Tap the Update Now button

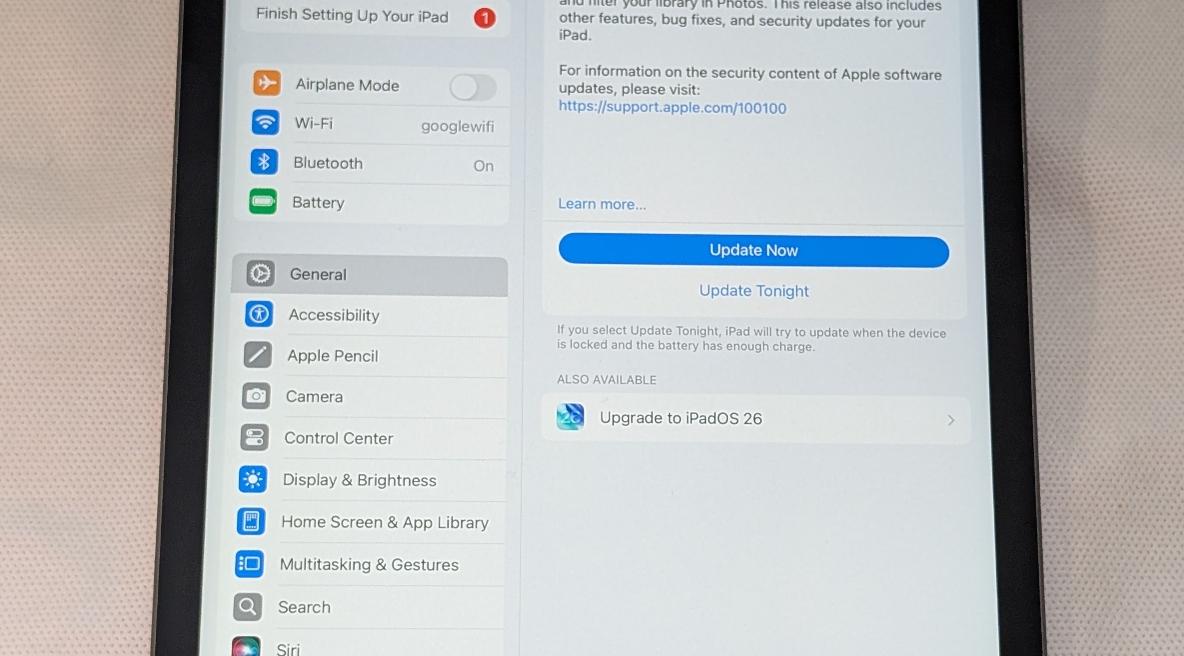(x=754, y=251)
